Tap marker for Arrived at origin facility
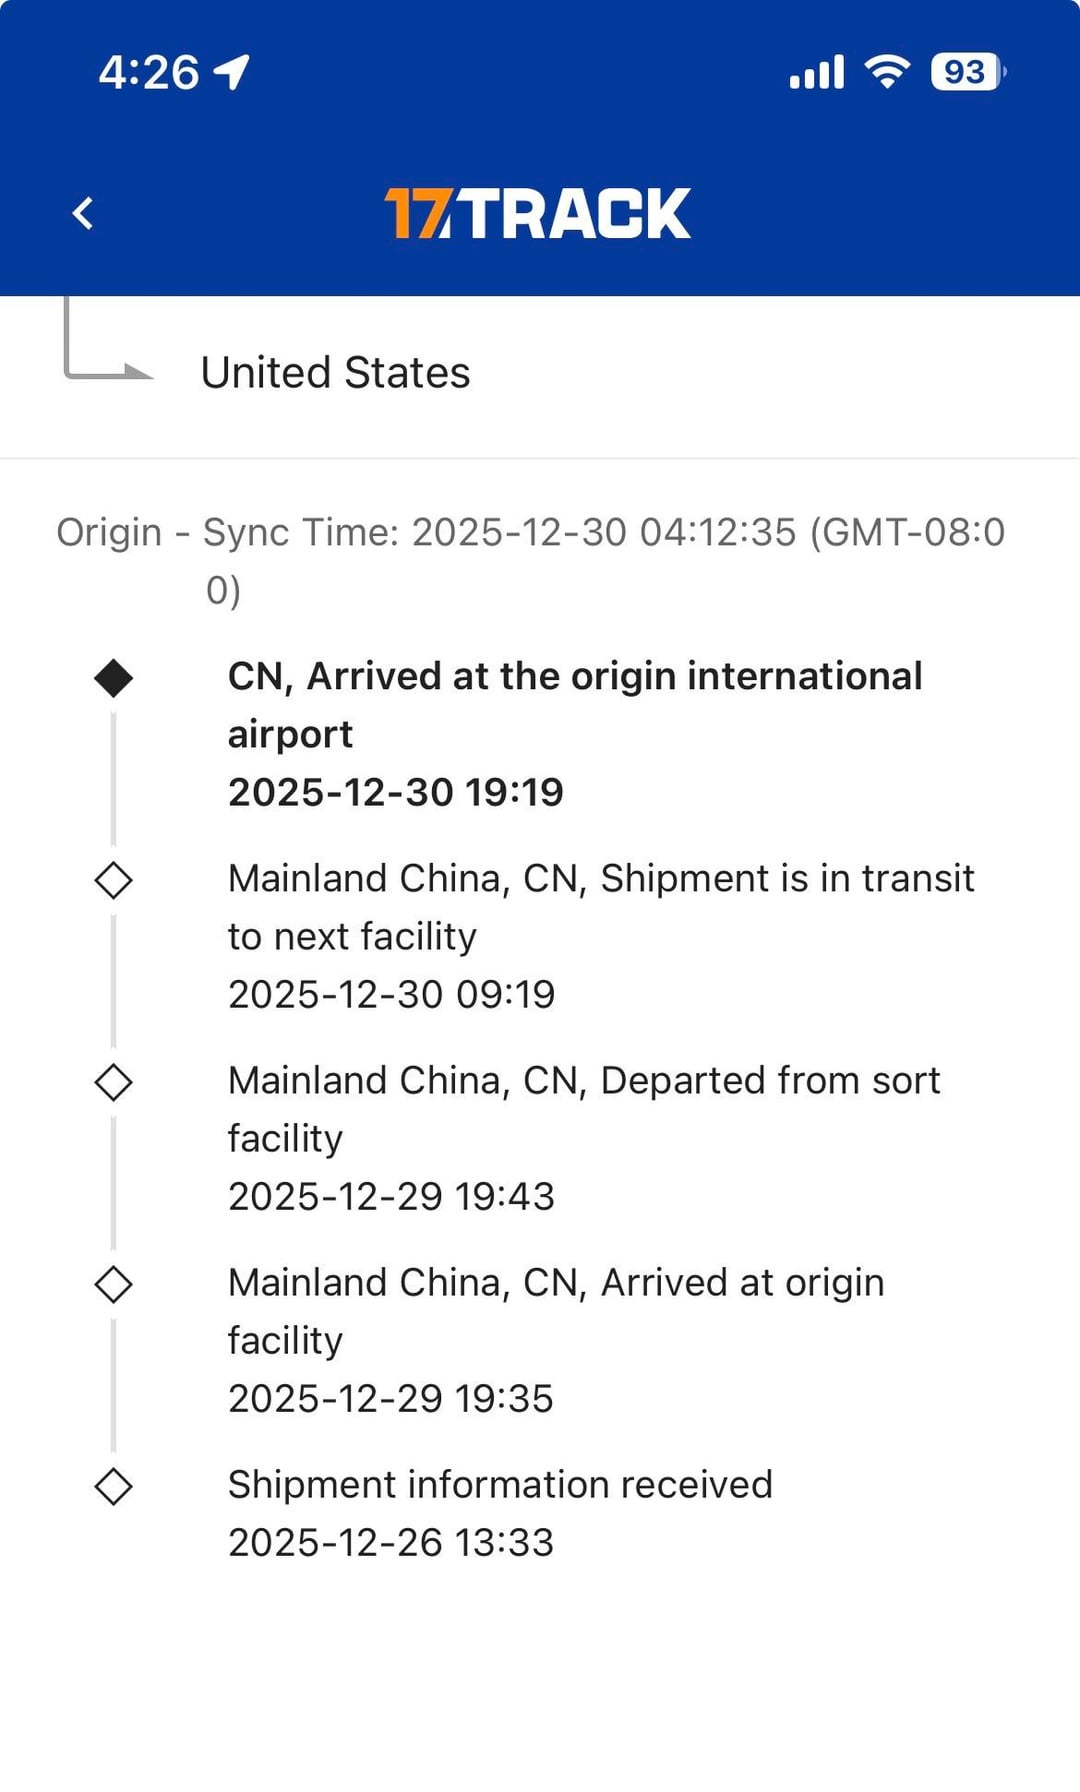This screenshot has width=1080, height=1792. pyautogui.click(x=113, y=1284)
